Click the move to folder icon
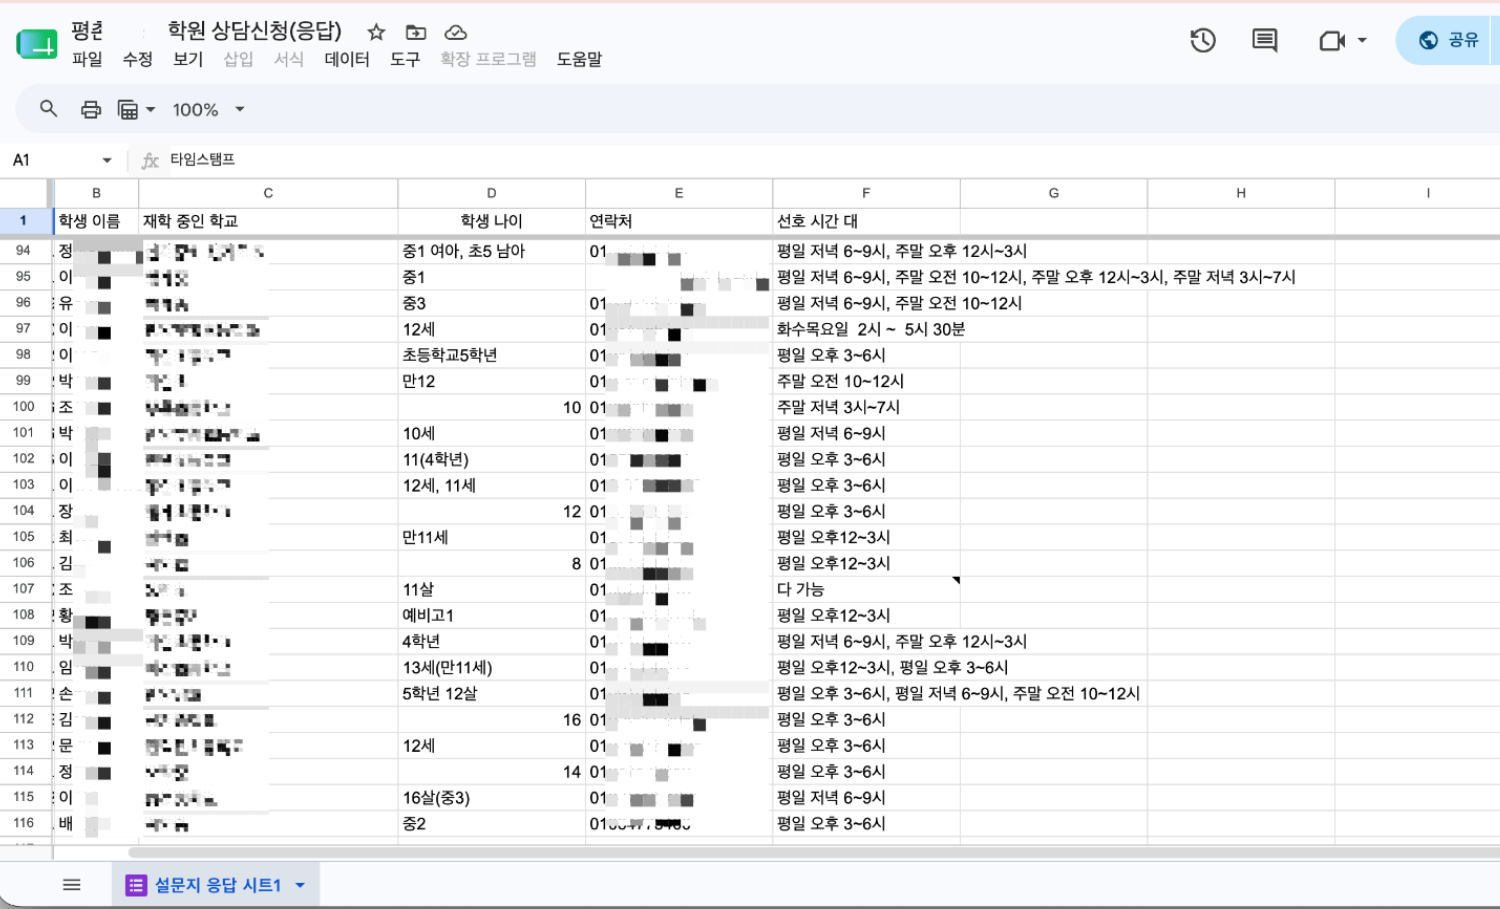The width and height of the screenshot is (1500, 909). (416, 32)
